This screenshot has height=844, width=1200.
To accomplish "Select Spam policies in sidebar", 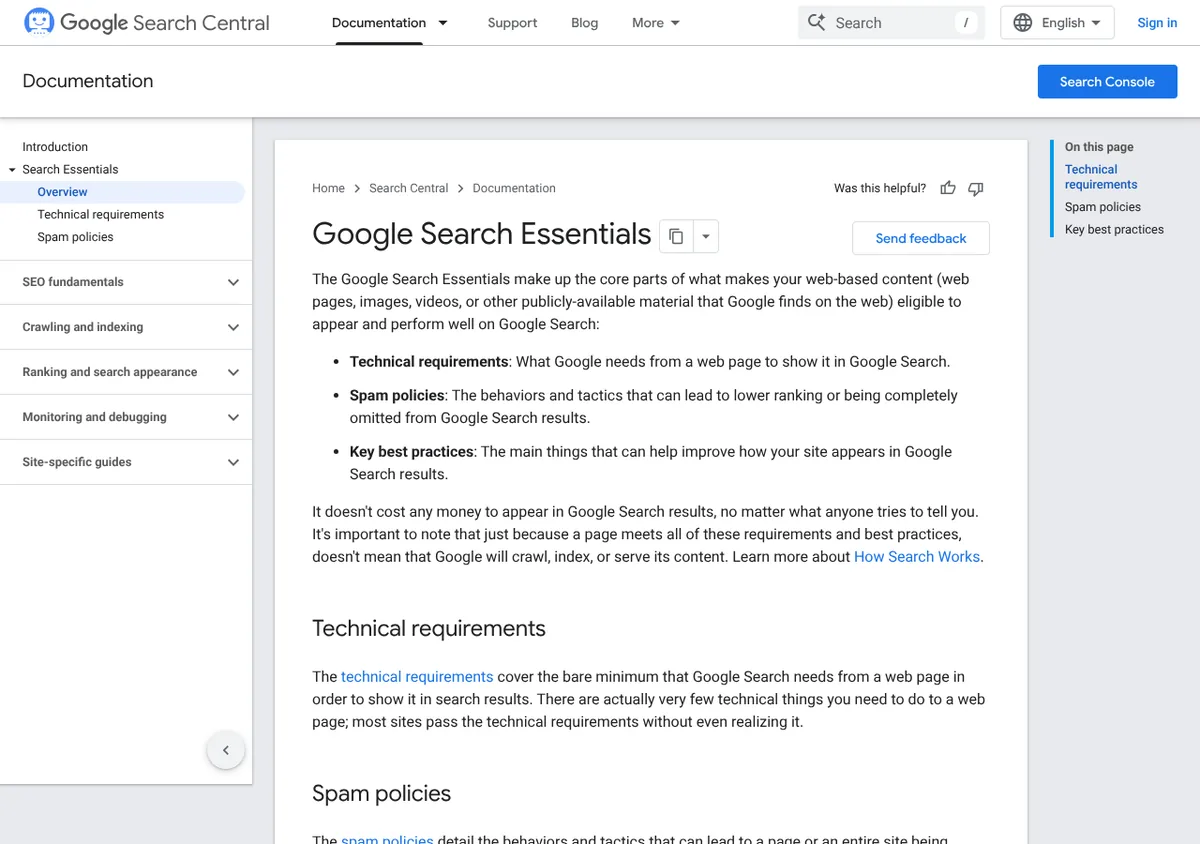I will tap(75, 237).
